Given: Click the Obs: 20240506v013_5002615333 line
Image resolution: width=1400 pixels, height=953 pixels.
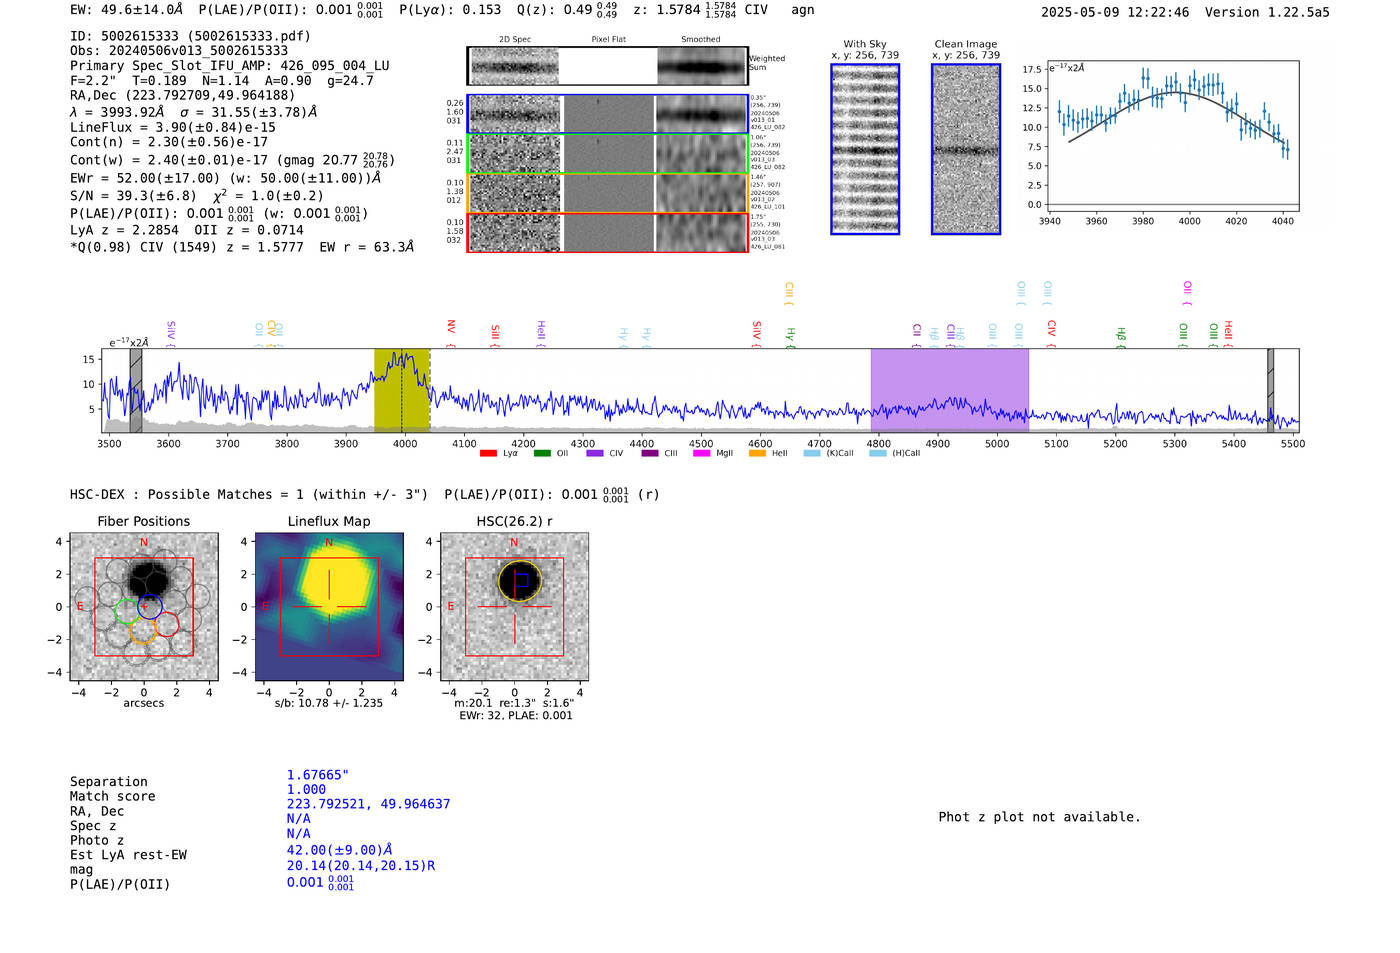Looking at the screenshot, I should click(179, 51).
